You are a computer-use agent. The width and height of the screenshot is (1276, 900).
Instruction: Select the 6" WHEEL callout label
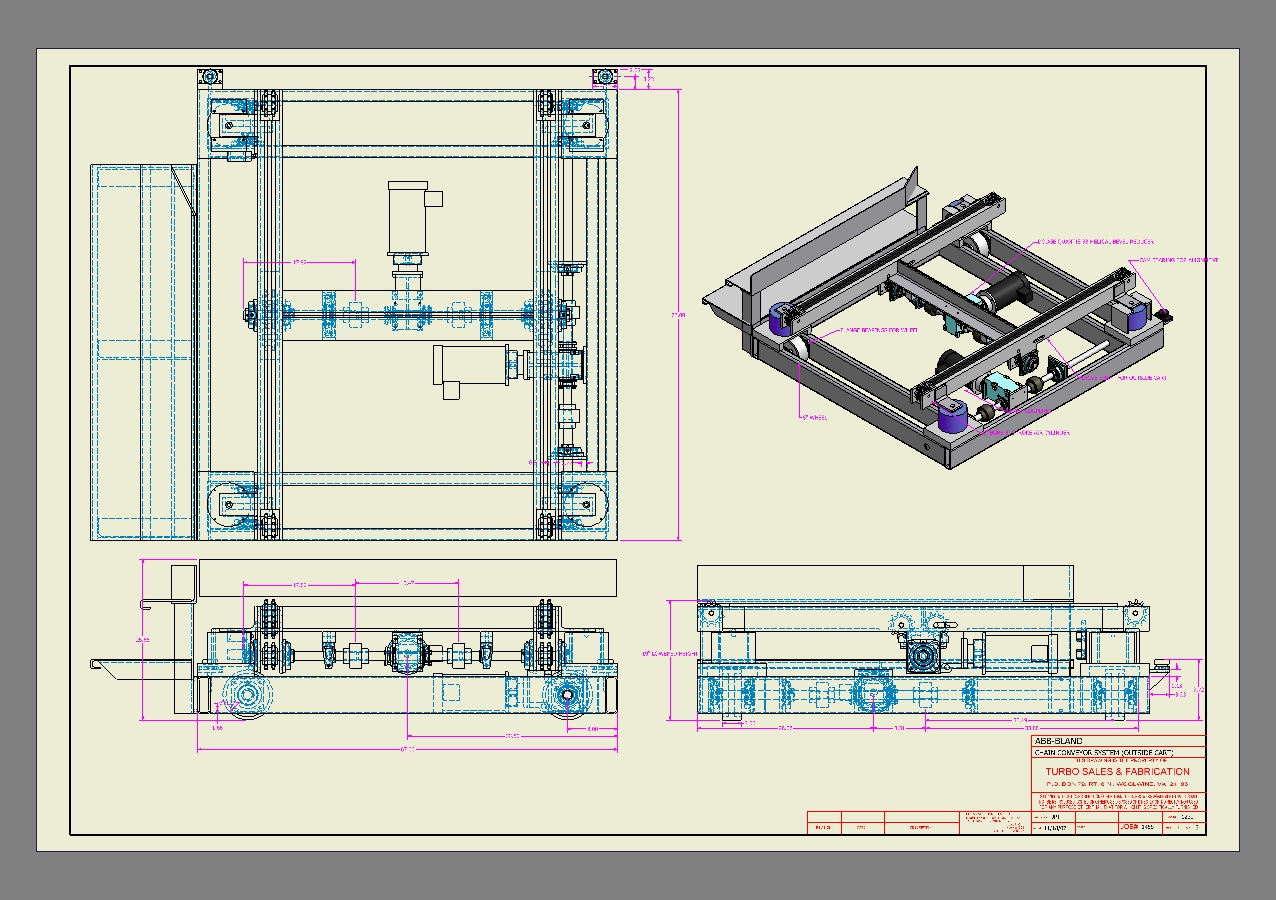pyautogui.click(x=815, y=417)
